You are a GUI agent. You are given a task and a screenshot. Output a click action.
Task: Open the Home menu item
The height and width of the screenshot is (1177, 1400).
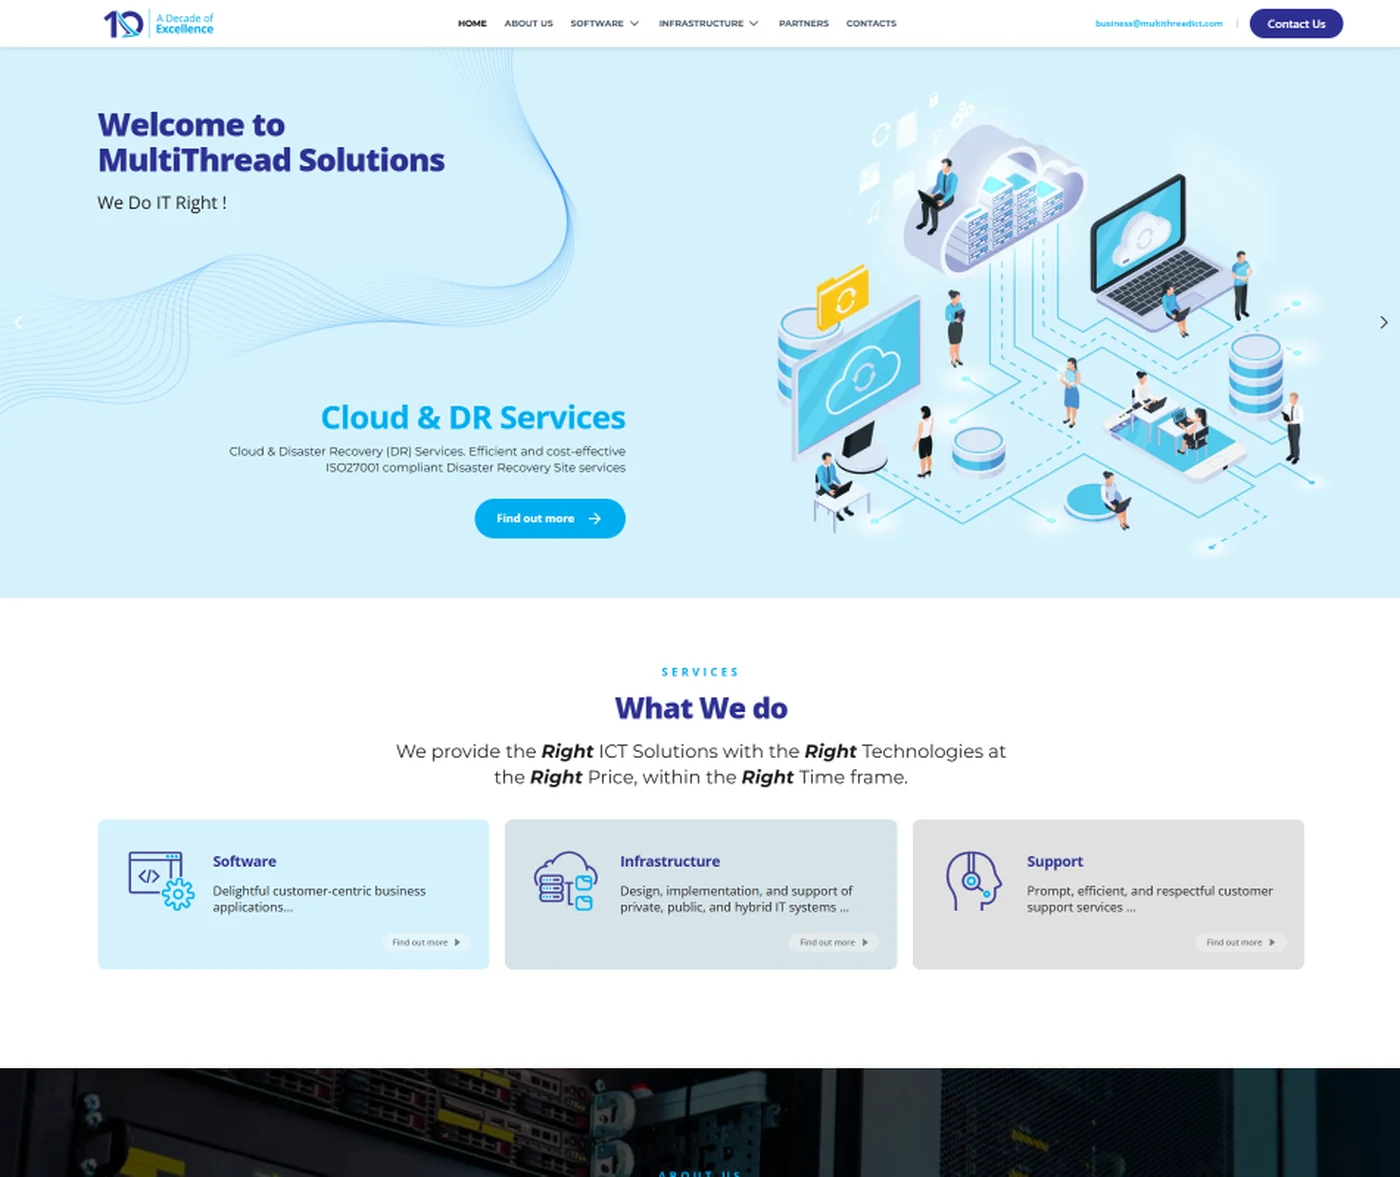[472, 23]
